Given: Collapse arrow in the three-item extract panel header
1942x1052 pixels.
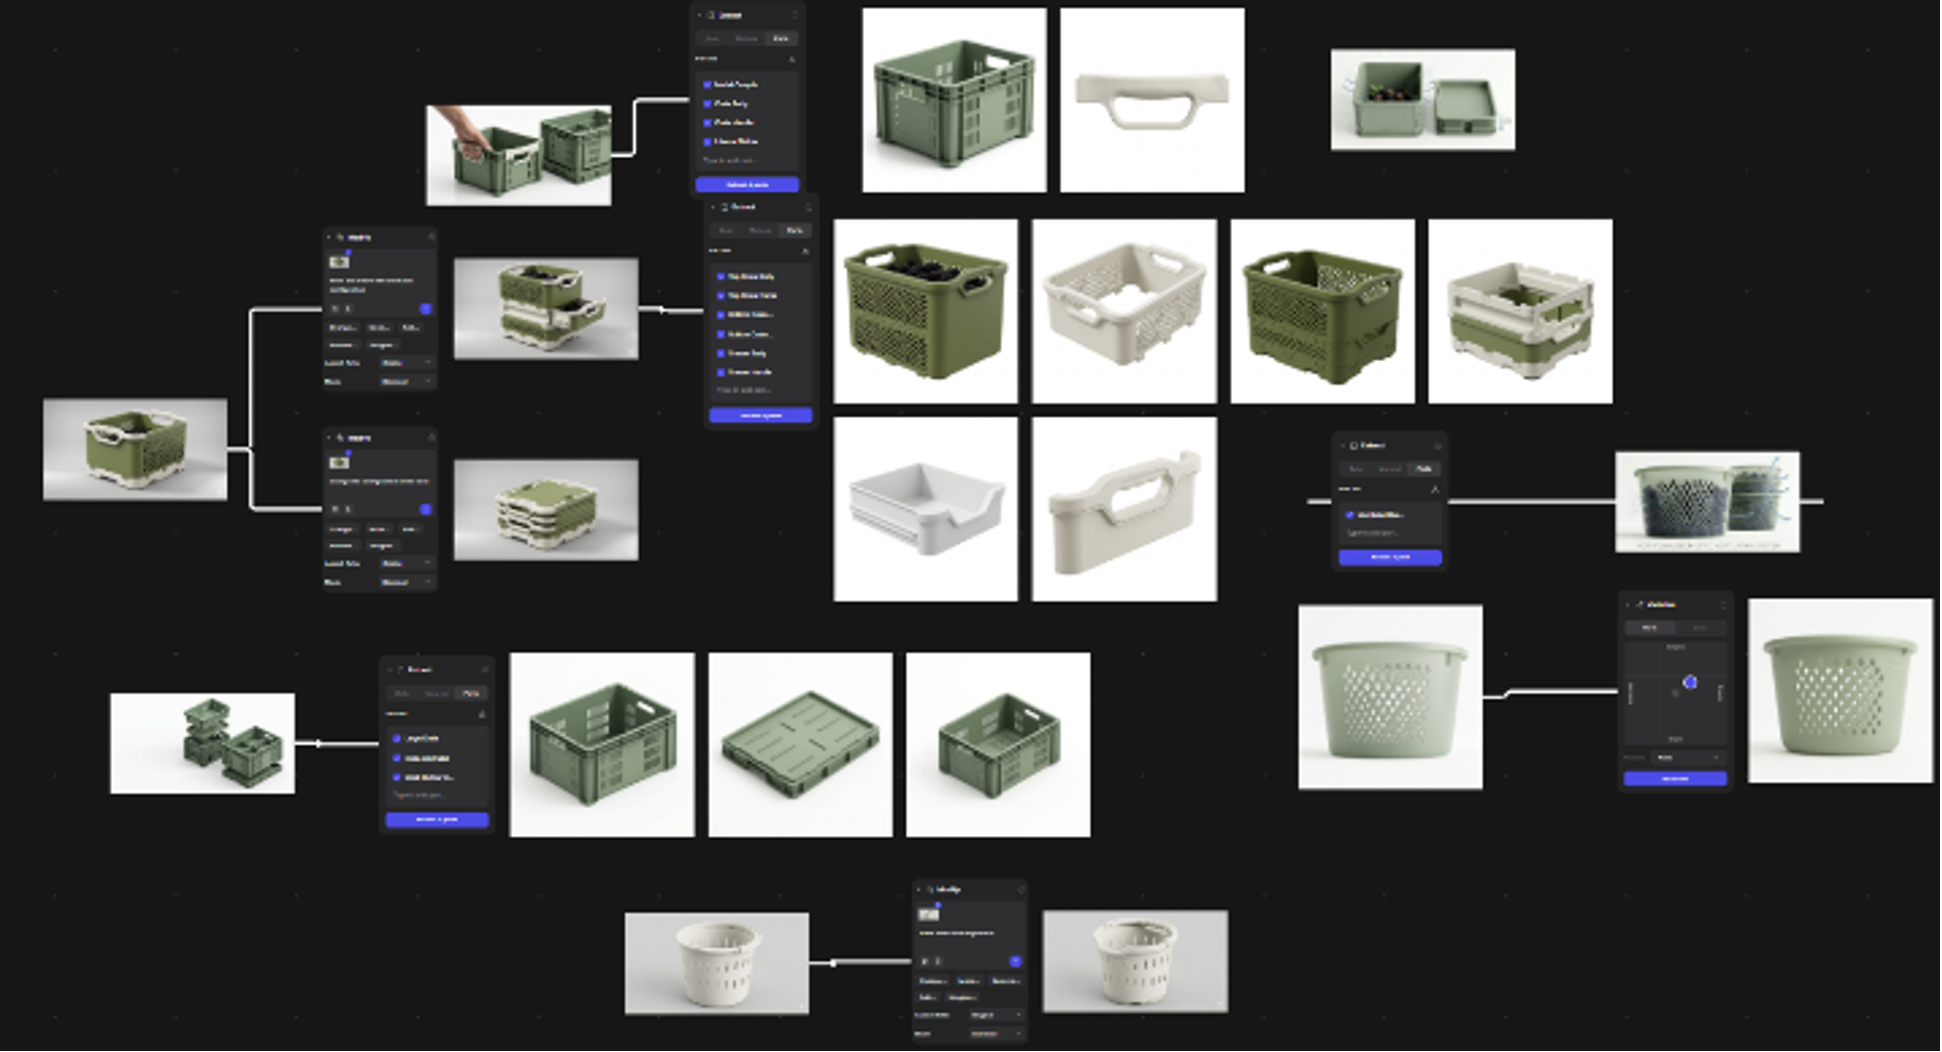Looking at the screenshot, I should click(x=390, y=669).
